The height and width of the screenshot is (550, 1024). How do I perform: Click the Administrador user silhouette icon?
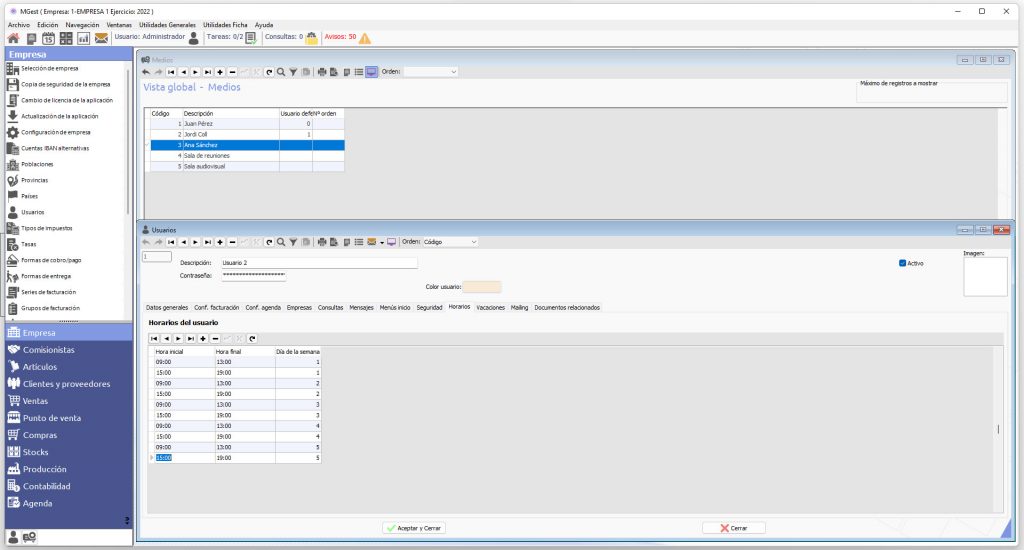tap(193, 39)
